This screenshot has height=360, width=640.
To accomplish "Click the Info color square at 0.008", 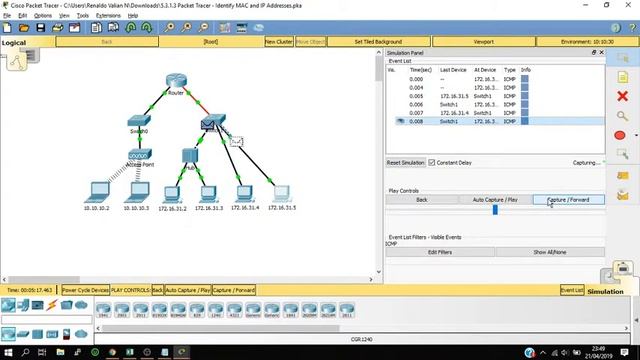I will (x=525, y=121).
